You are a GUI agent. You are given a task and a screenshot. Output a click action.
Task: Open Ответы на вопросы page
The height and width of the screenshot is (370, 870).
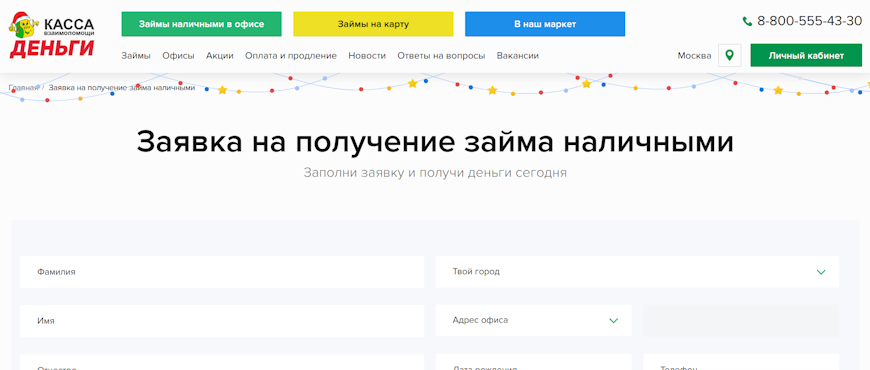(x=441, y=55)
